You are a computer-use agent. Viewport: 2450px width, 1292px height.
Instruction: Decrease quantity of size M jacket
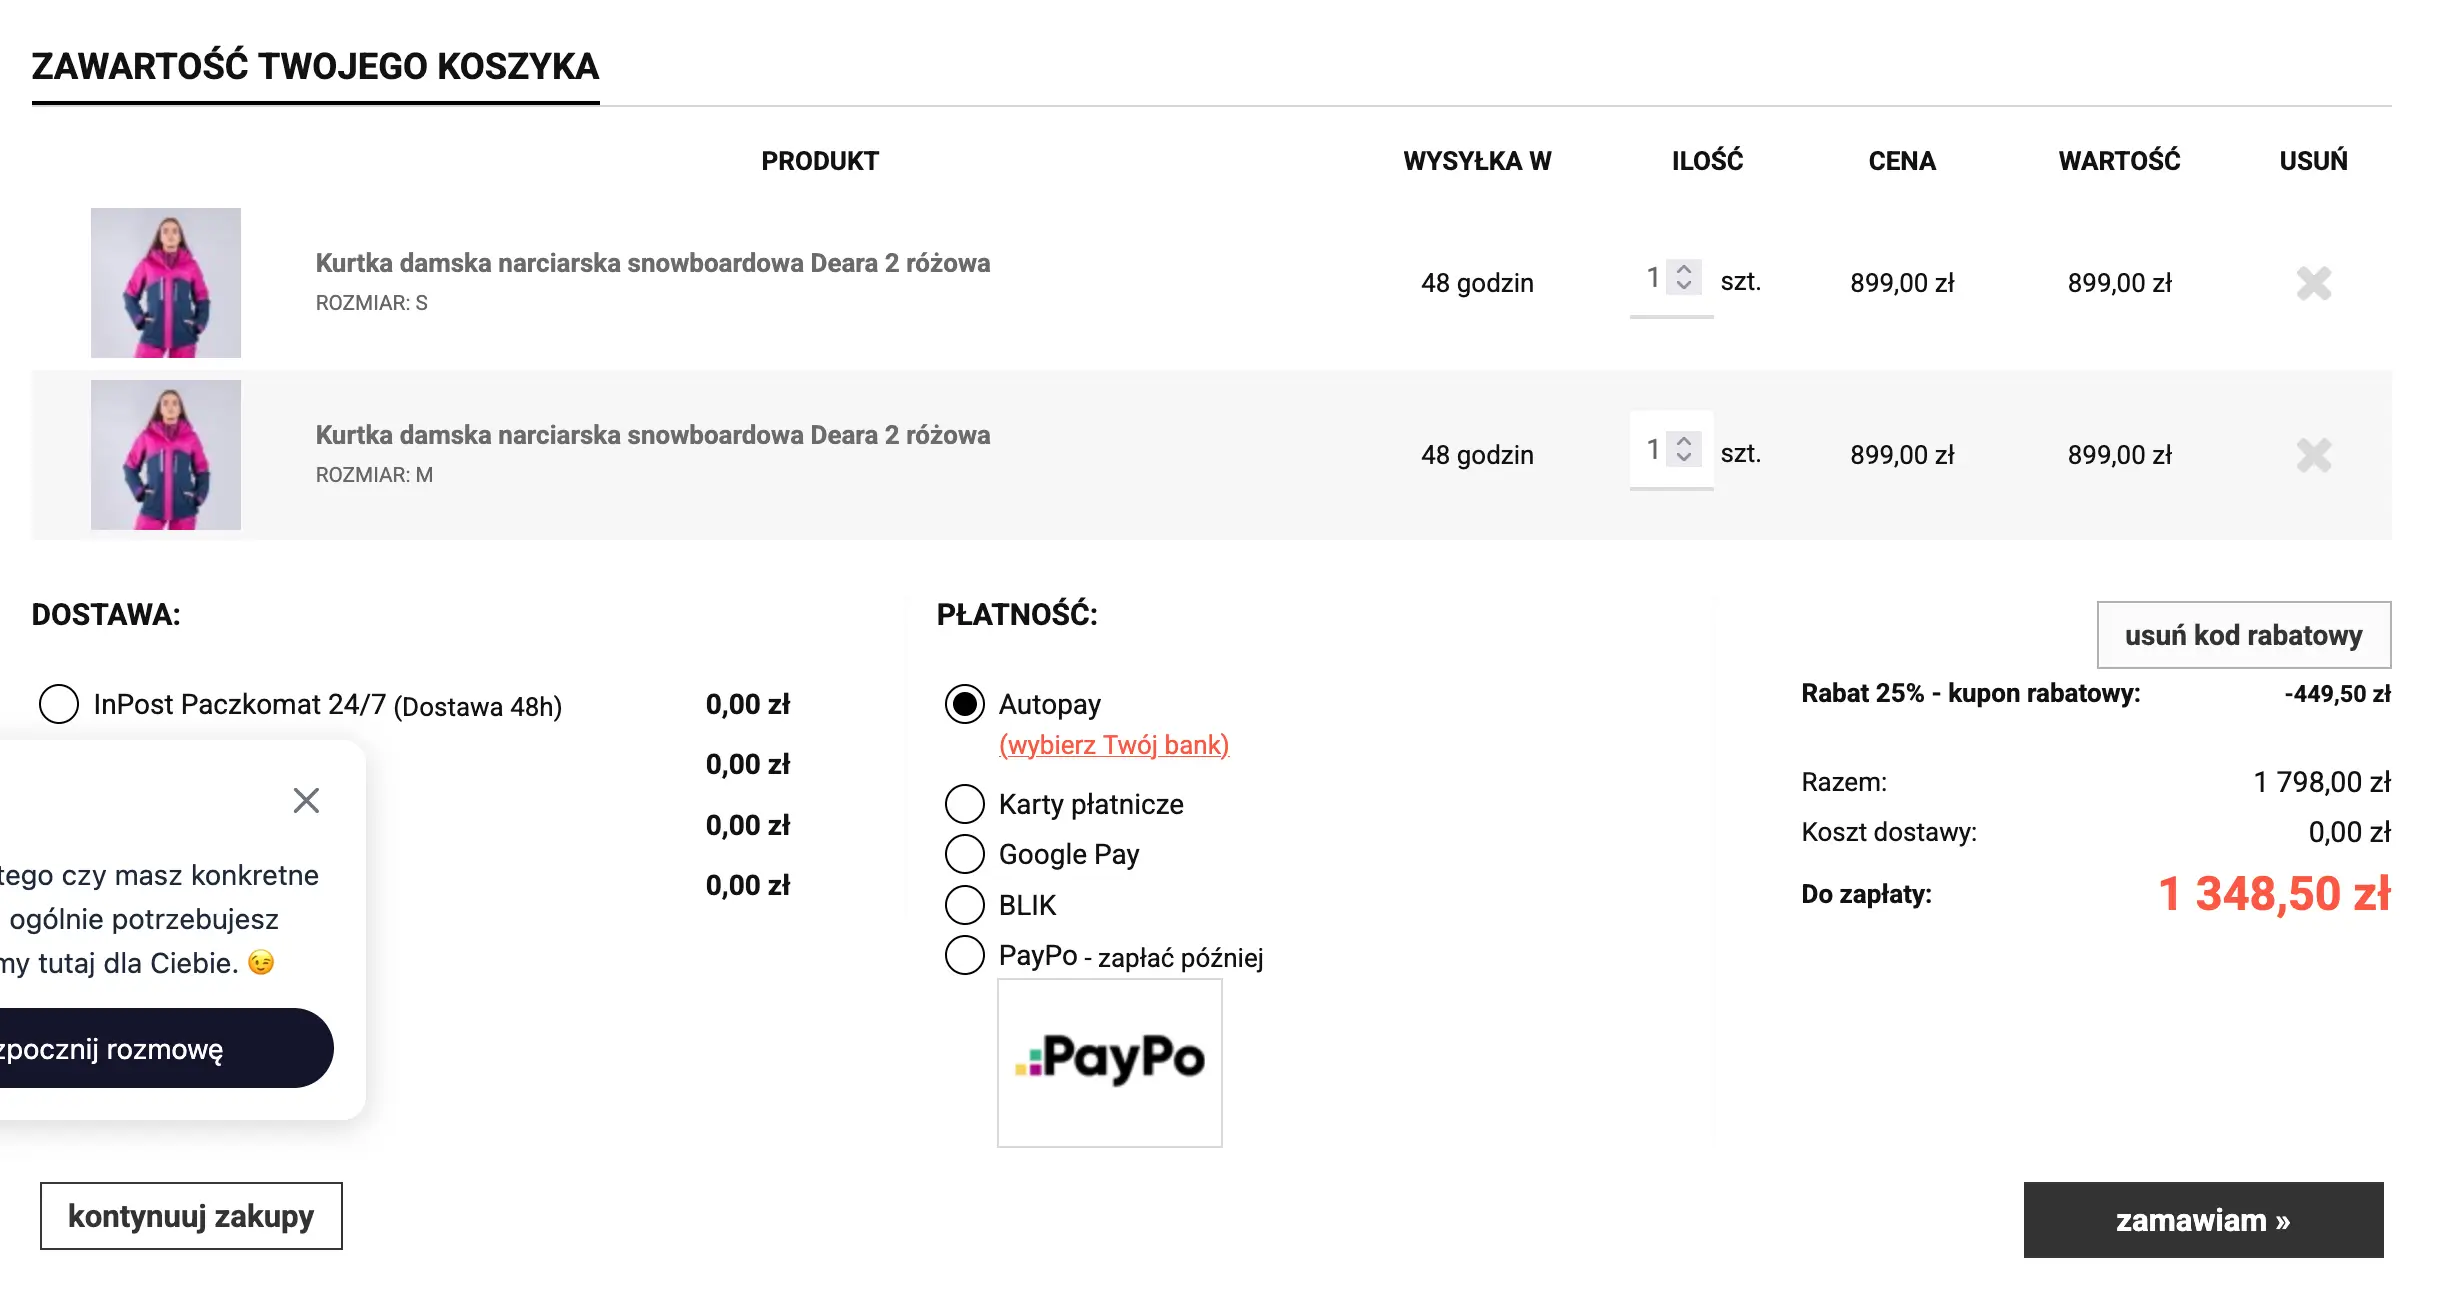[1684, 458]
